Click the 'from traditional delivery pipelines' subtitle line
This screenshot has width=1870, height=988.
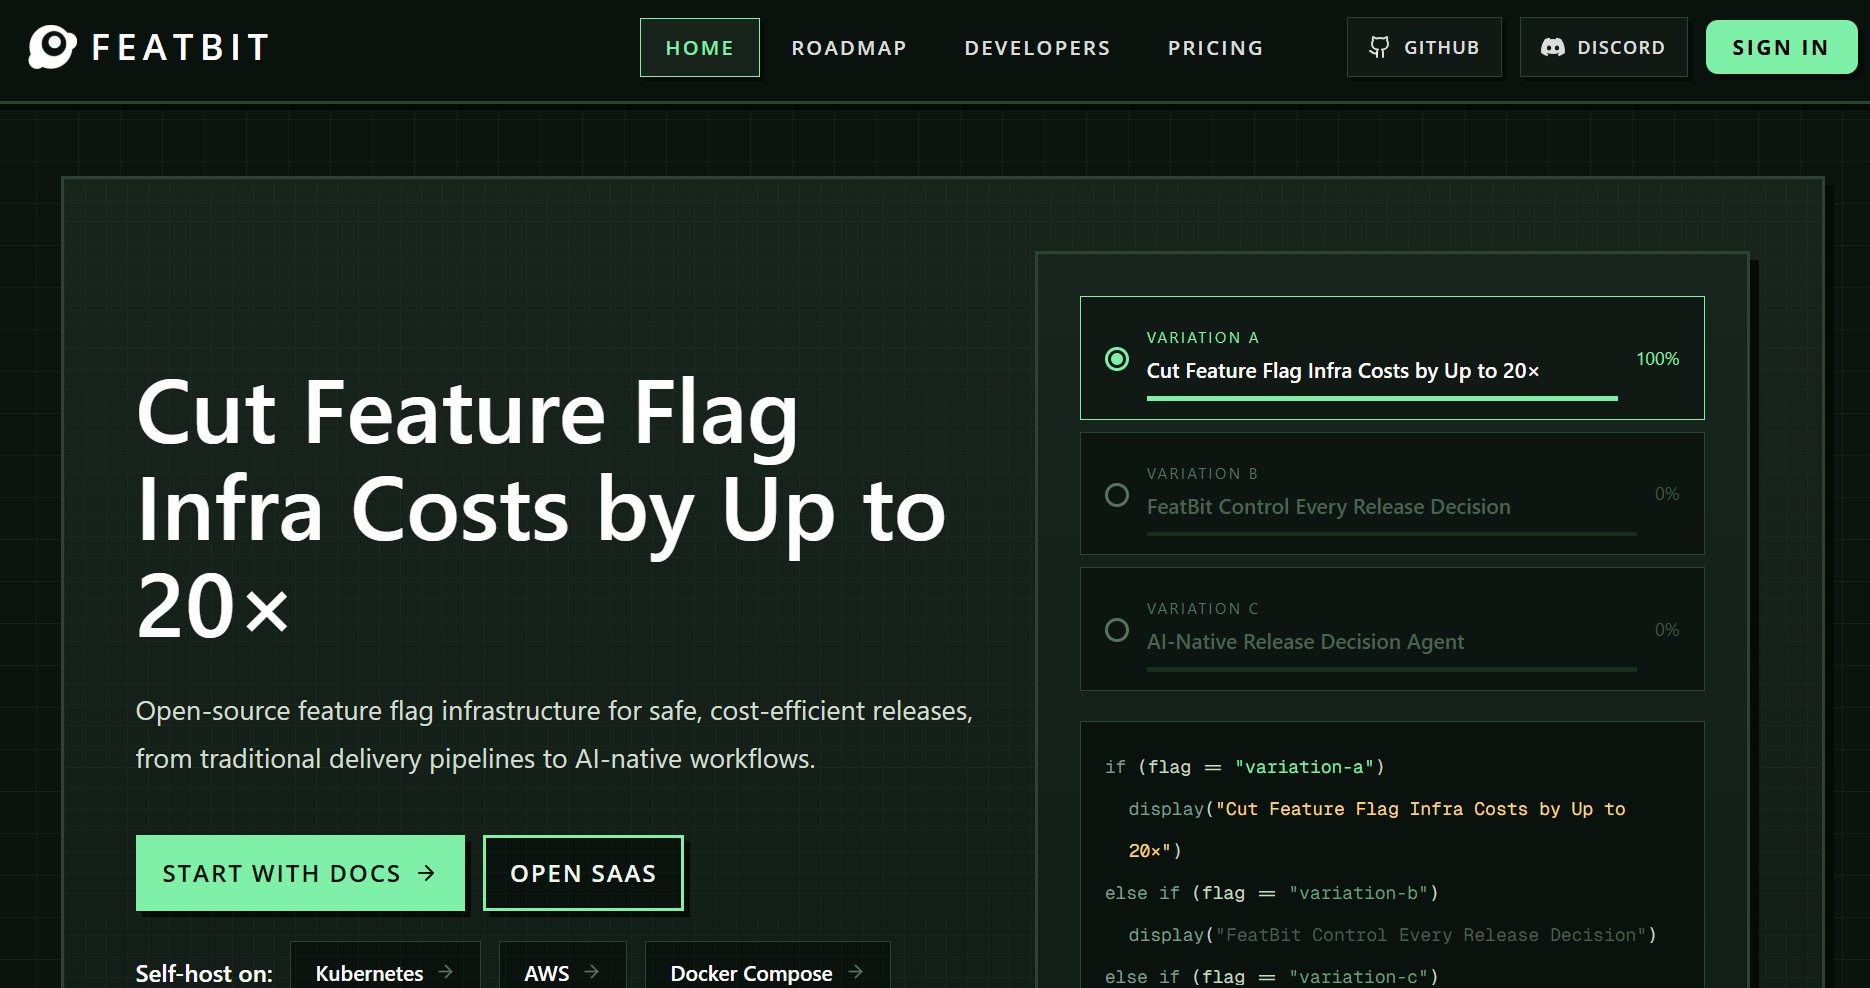pos(475,759)
